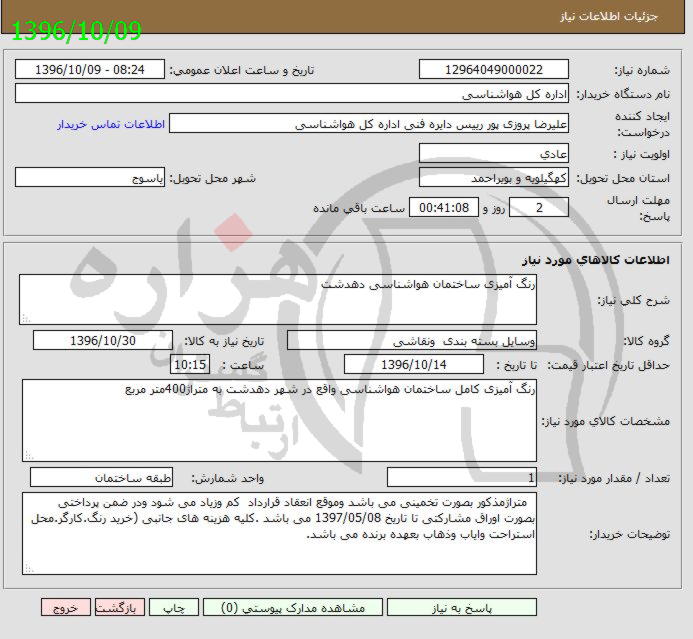Image resolution: width=693 pixels, height=639 pixels.
Task: Click the اولویت نیاز label
Action: [641, 154]
